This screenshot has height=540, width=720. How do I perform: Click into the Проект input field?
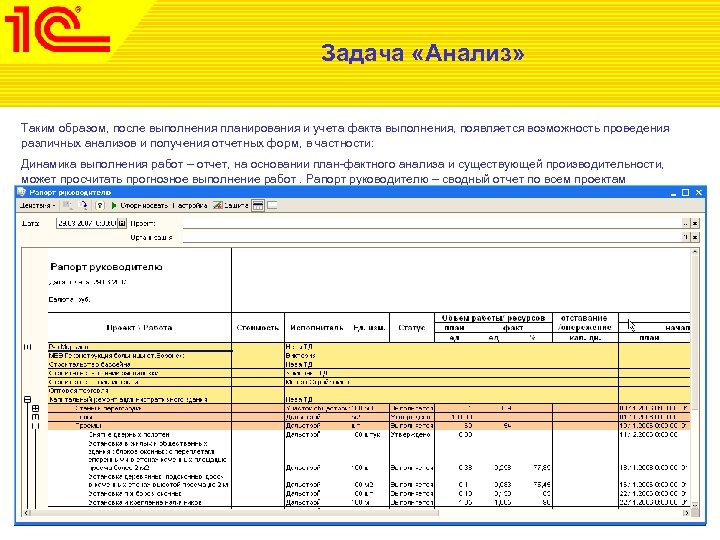tap(432, 224)
